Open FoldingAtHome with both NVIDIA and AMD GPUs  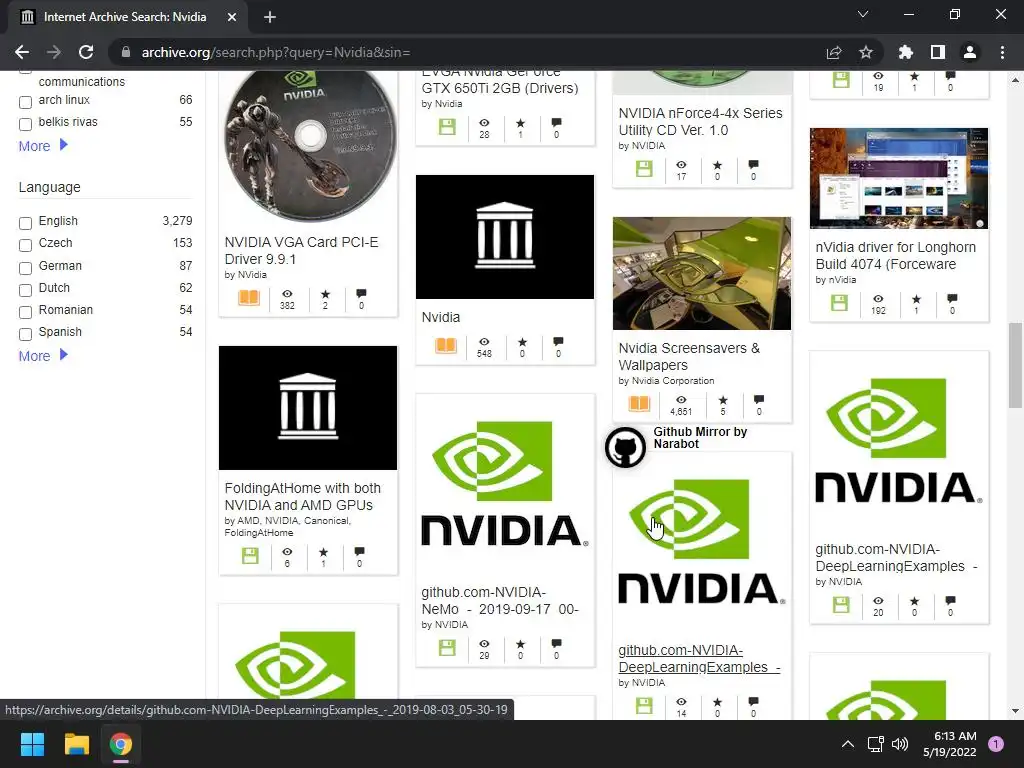(x=302, y=496)
